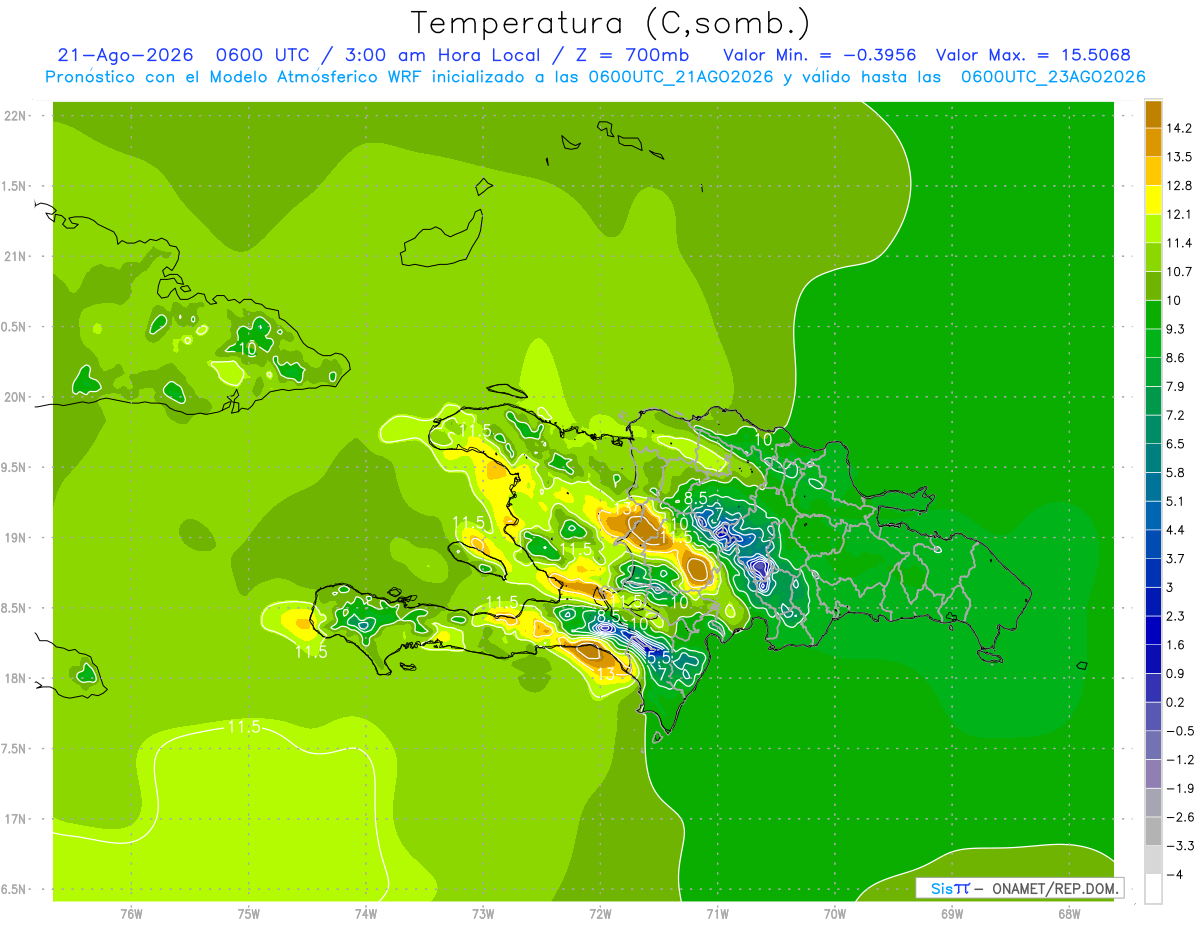
Task: Click the 21N latitude axis label
Action: (17, 256)
